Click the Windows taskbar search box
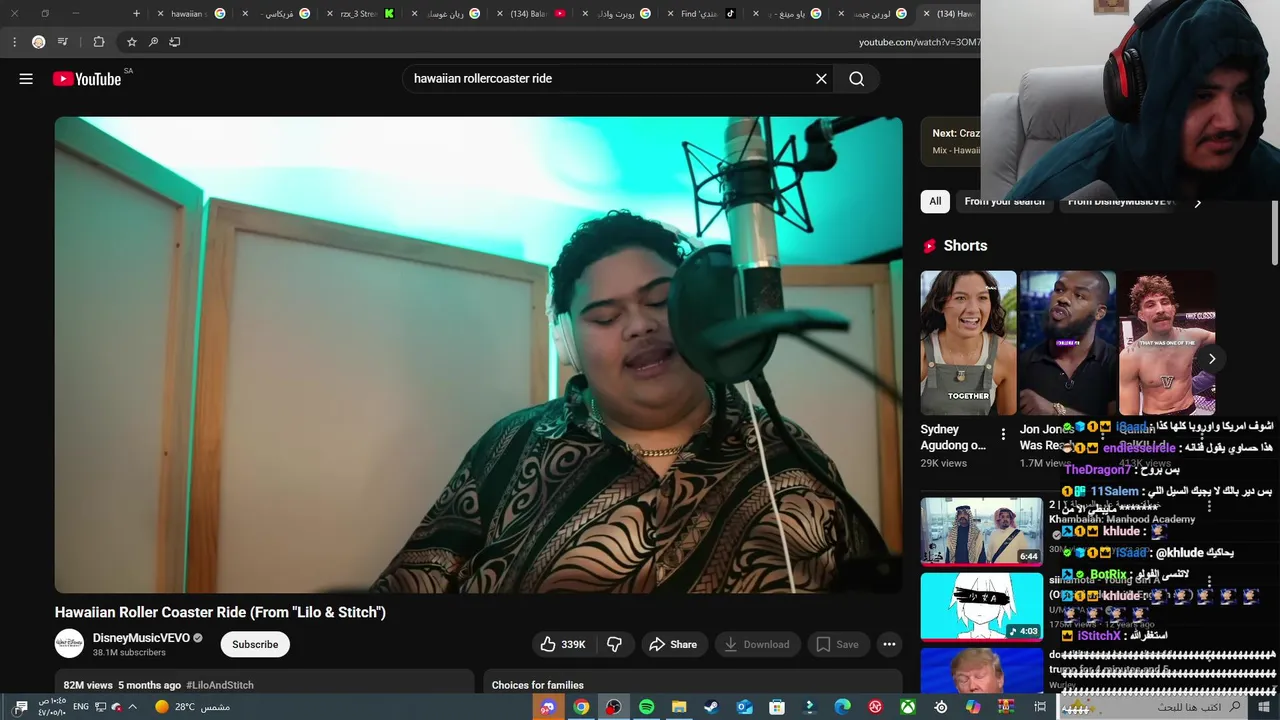Image resolution: width=1280 pixels, height=720 pixels. pyautogui.click(x=1151, y=707)
